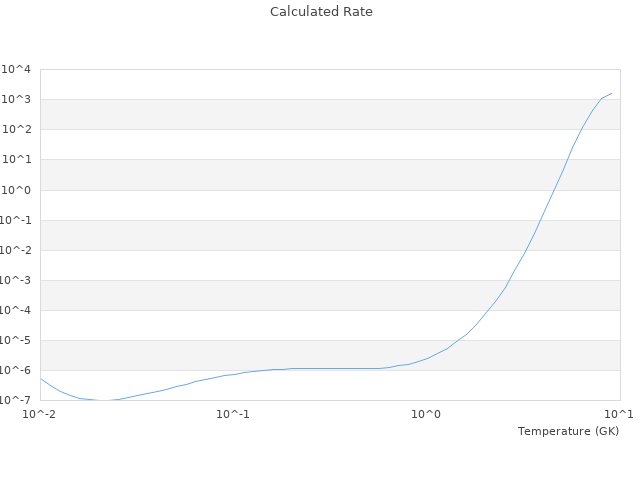This screenshot has width=640, height=480.
Task: Select the 10^-2 y-axis tick label
Action: click(x=16, y=250)
